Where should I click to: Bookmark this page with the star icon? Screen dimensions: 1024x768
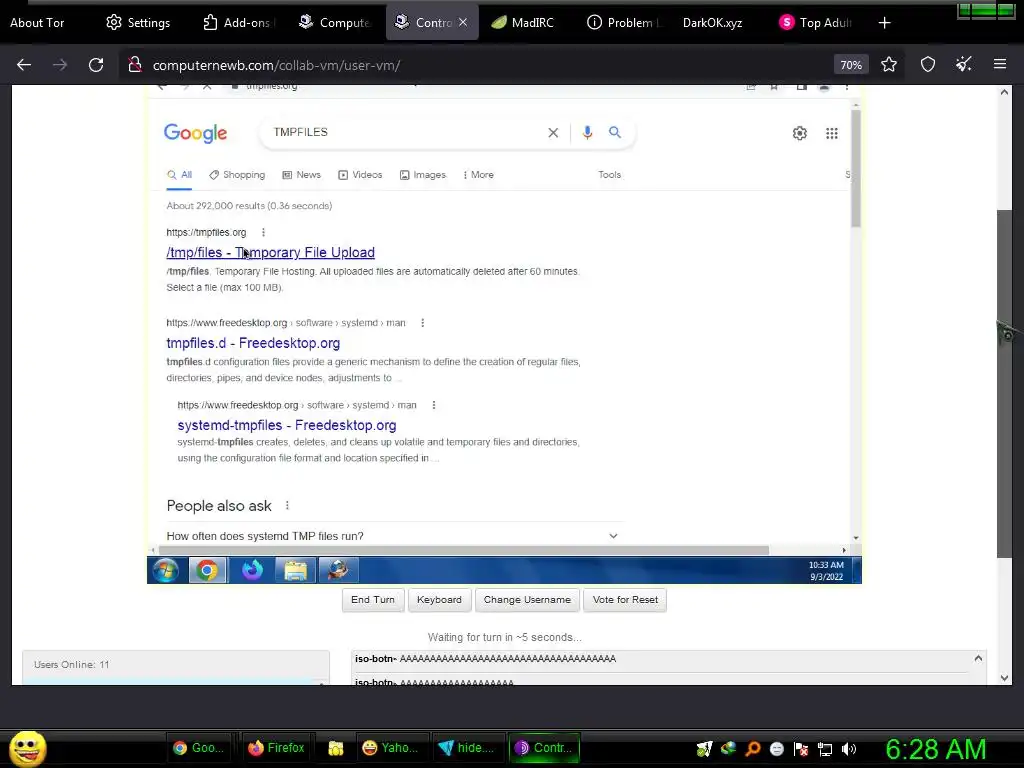tap(889, 65)
